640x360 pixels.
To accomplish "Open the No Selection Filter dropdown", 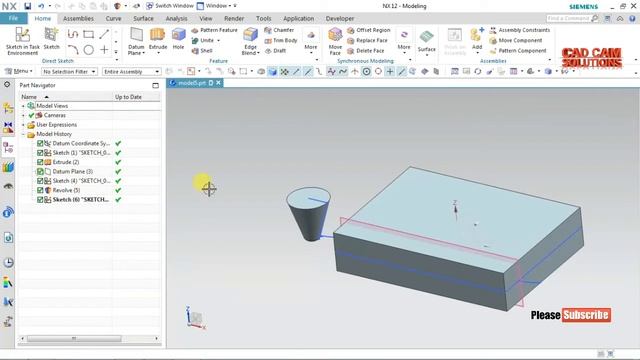I will tap(69, 71).
